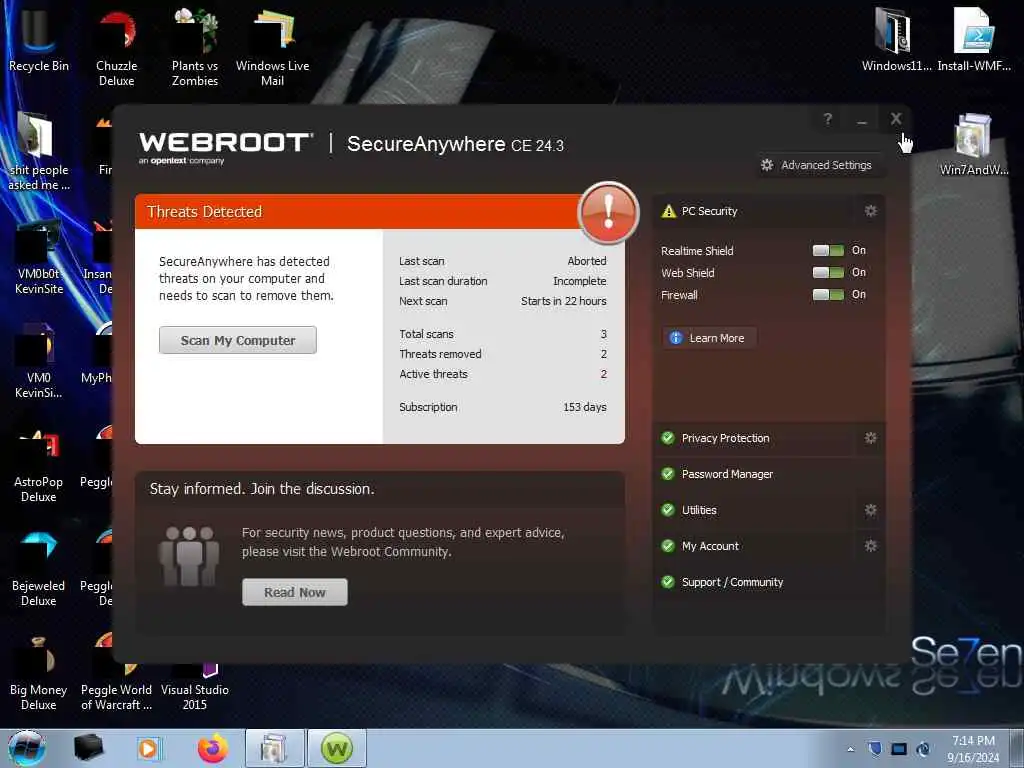Click network icon in system tray
This screenshot has height=768, width=1024.
(899, 749)
